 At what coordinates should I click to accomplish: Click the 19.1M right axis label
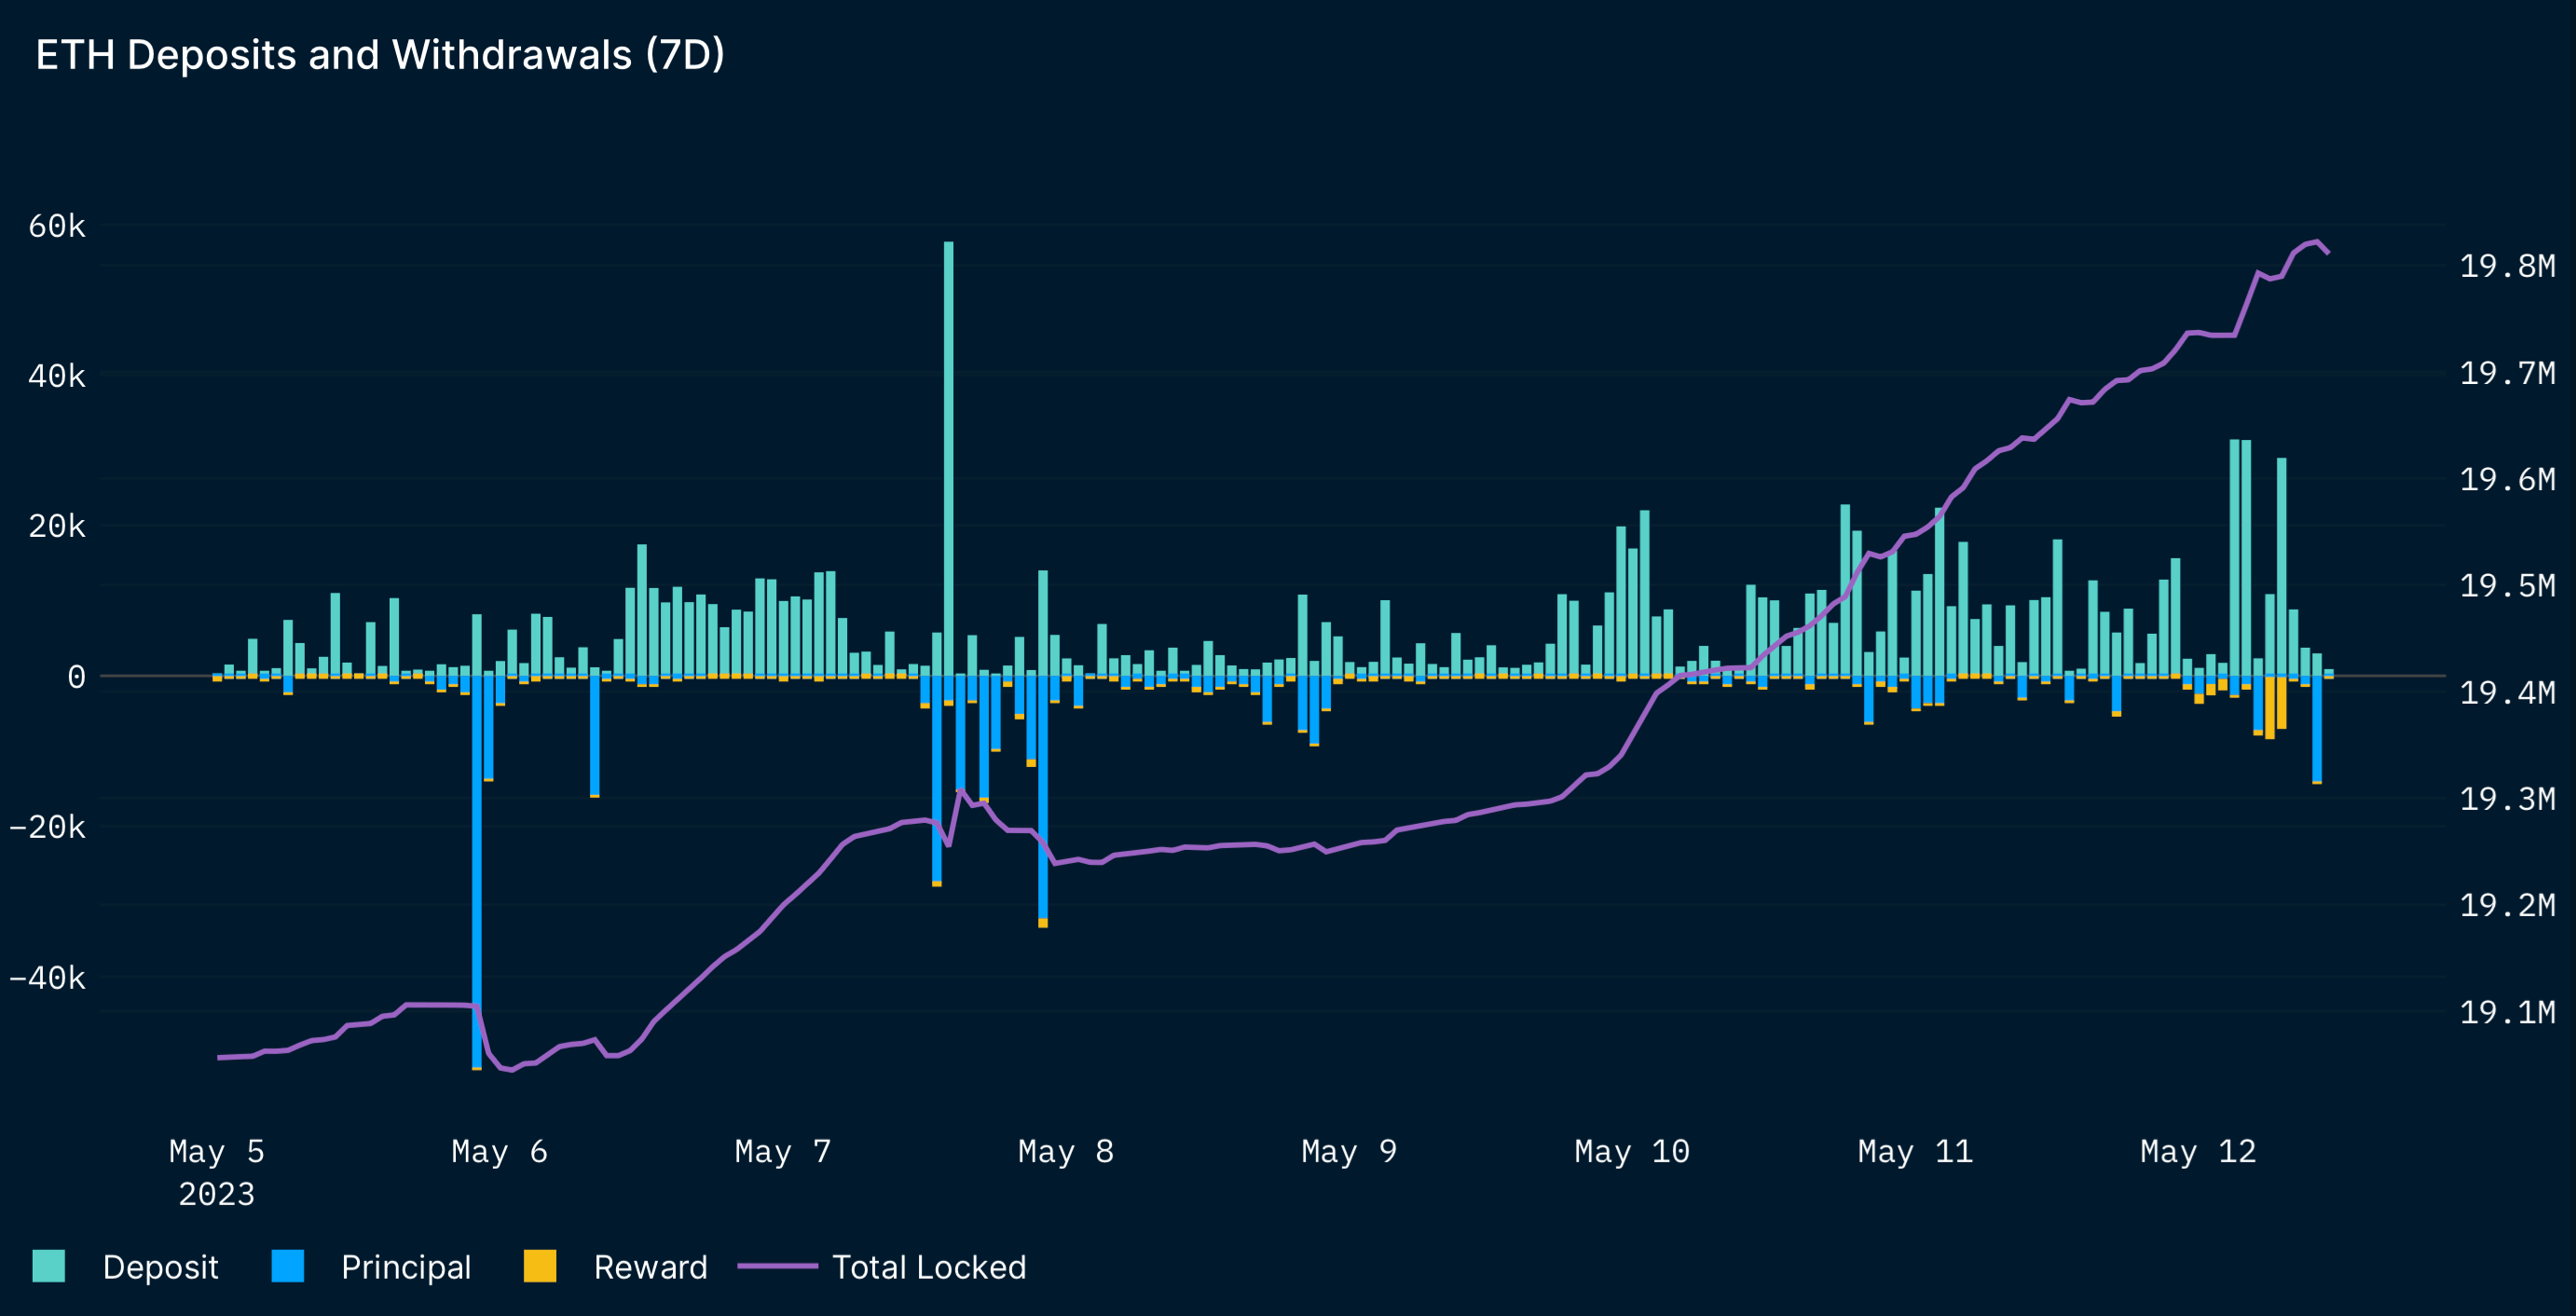point(2506,1012)
